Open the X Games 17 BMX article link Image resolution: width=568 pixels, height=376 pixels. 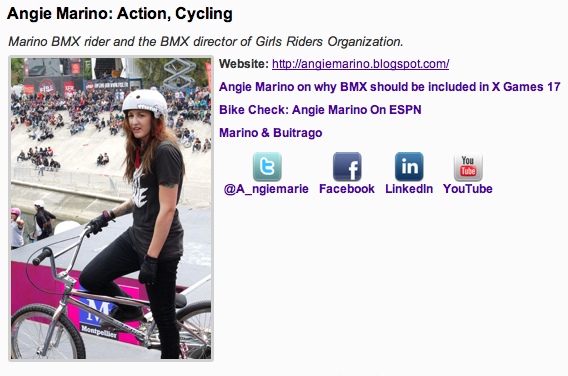[x=390, y=87]
